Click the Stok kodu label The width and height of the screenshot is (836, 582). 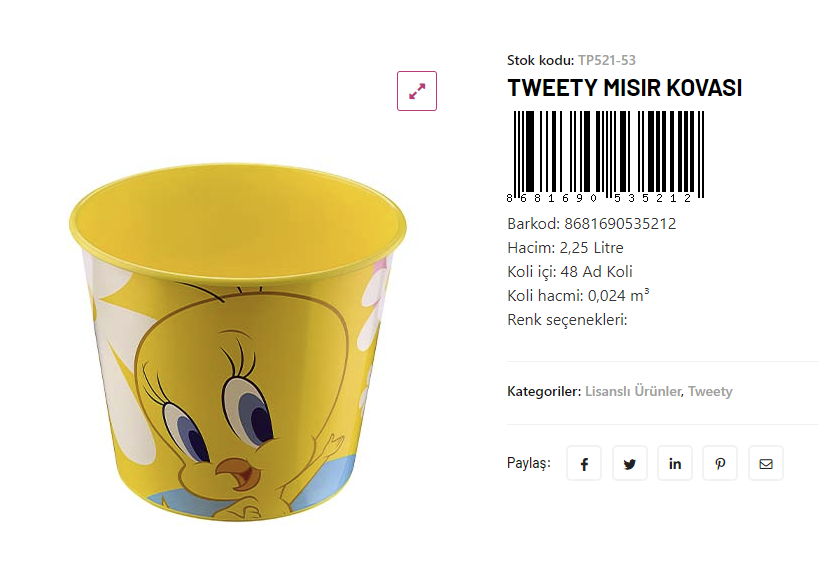pyautogui.click(x=540, y=61)
